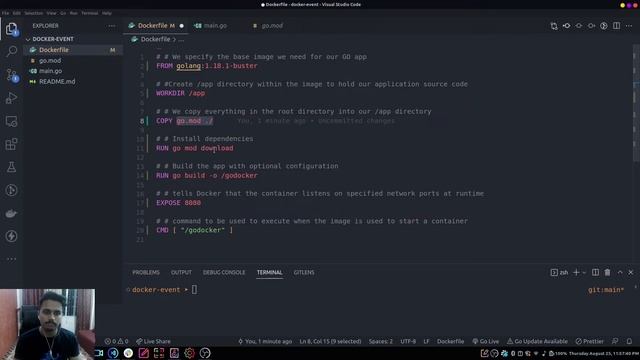640x360 pixels.
Task: Open go.mod in Explorer tree
Action: 73,60
